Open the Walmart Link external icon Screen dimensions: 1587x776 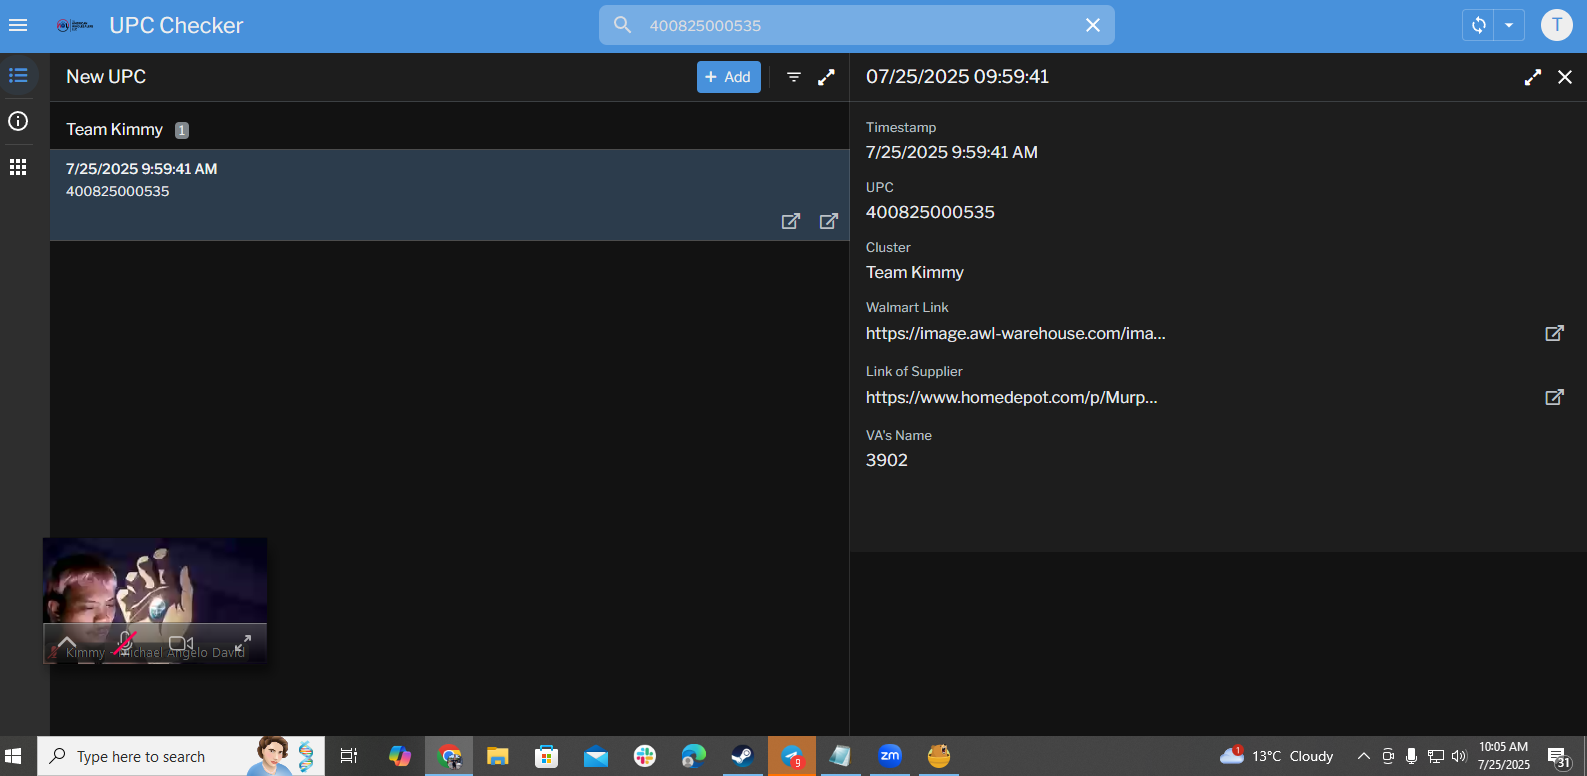(1554, 333)
